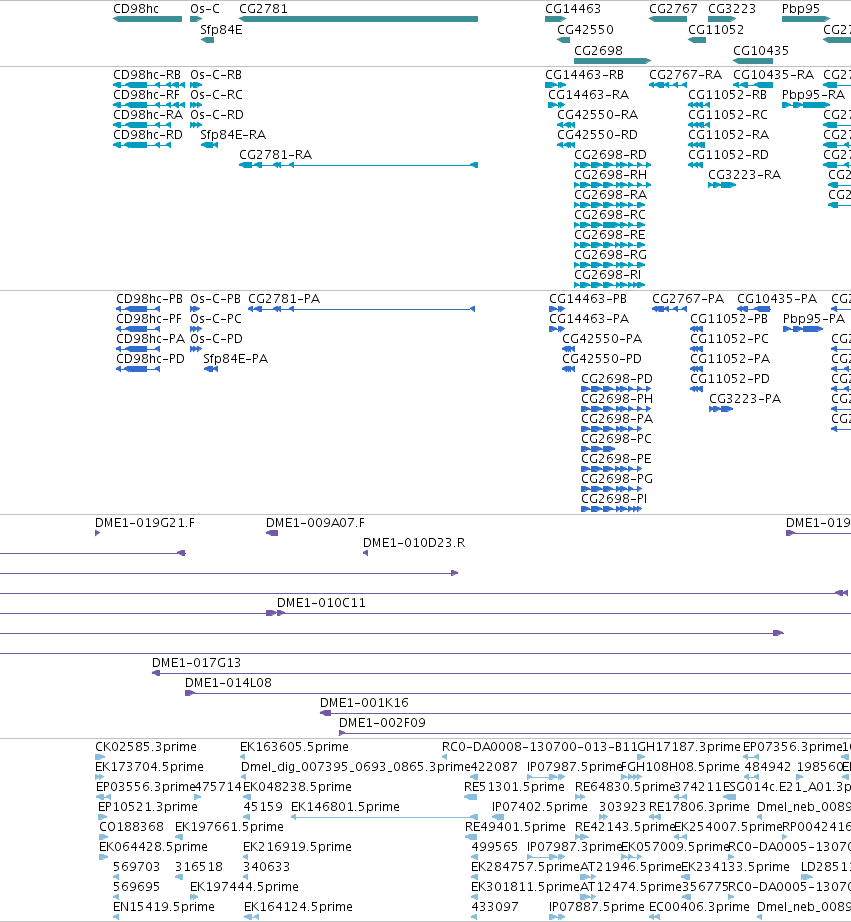Select protein Pbp95-PA
851x922 pixels.
[x=803, y=329]
